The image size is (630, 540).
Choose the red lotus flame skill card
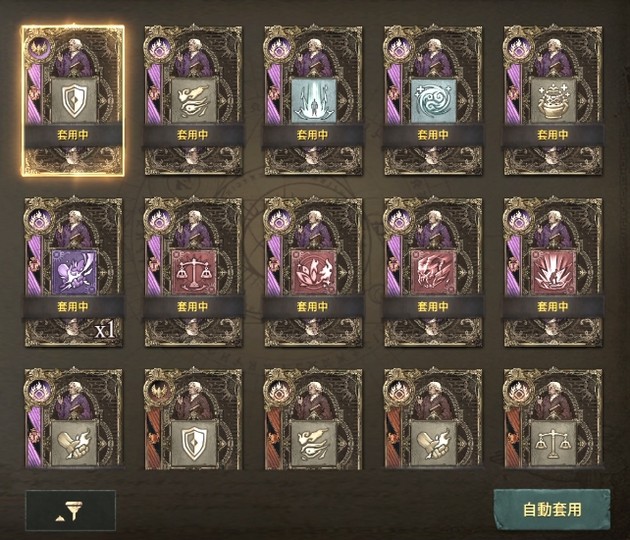(313, 272)
